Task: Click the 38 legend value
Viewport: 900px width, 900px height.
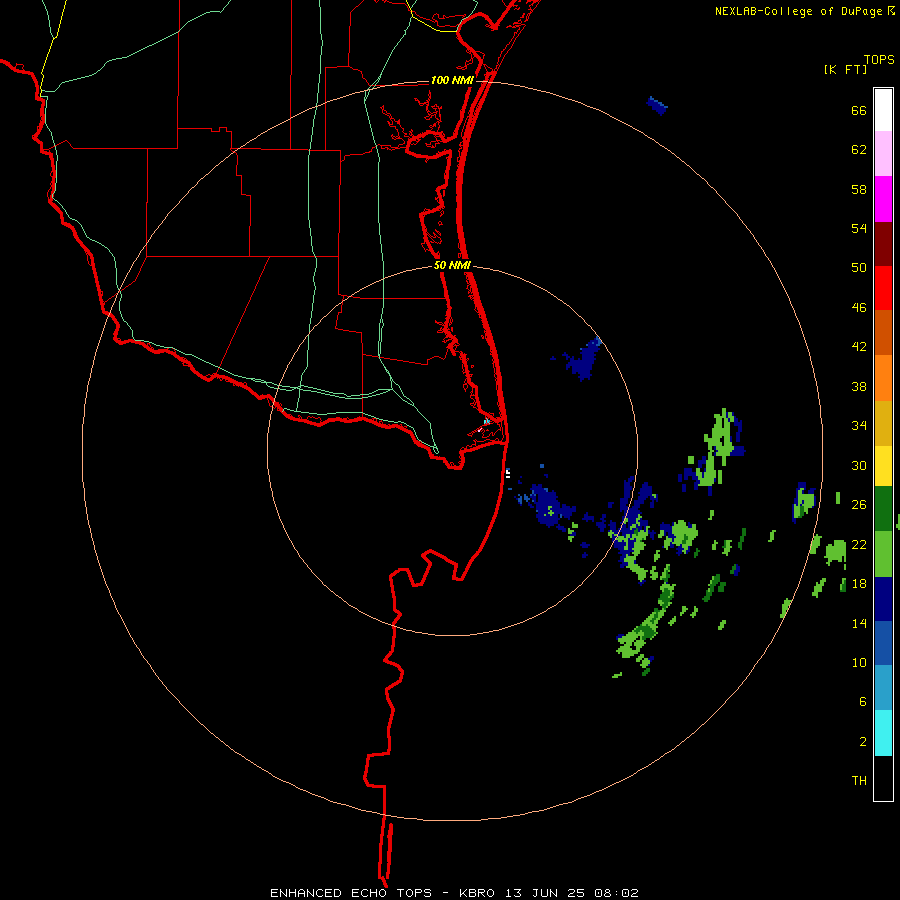Action: coord(859,386)
